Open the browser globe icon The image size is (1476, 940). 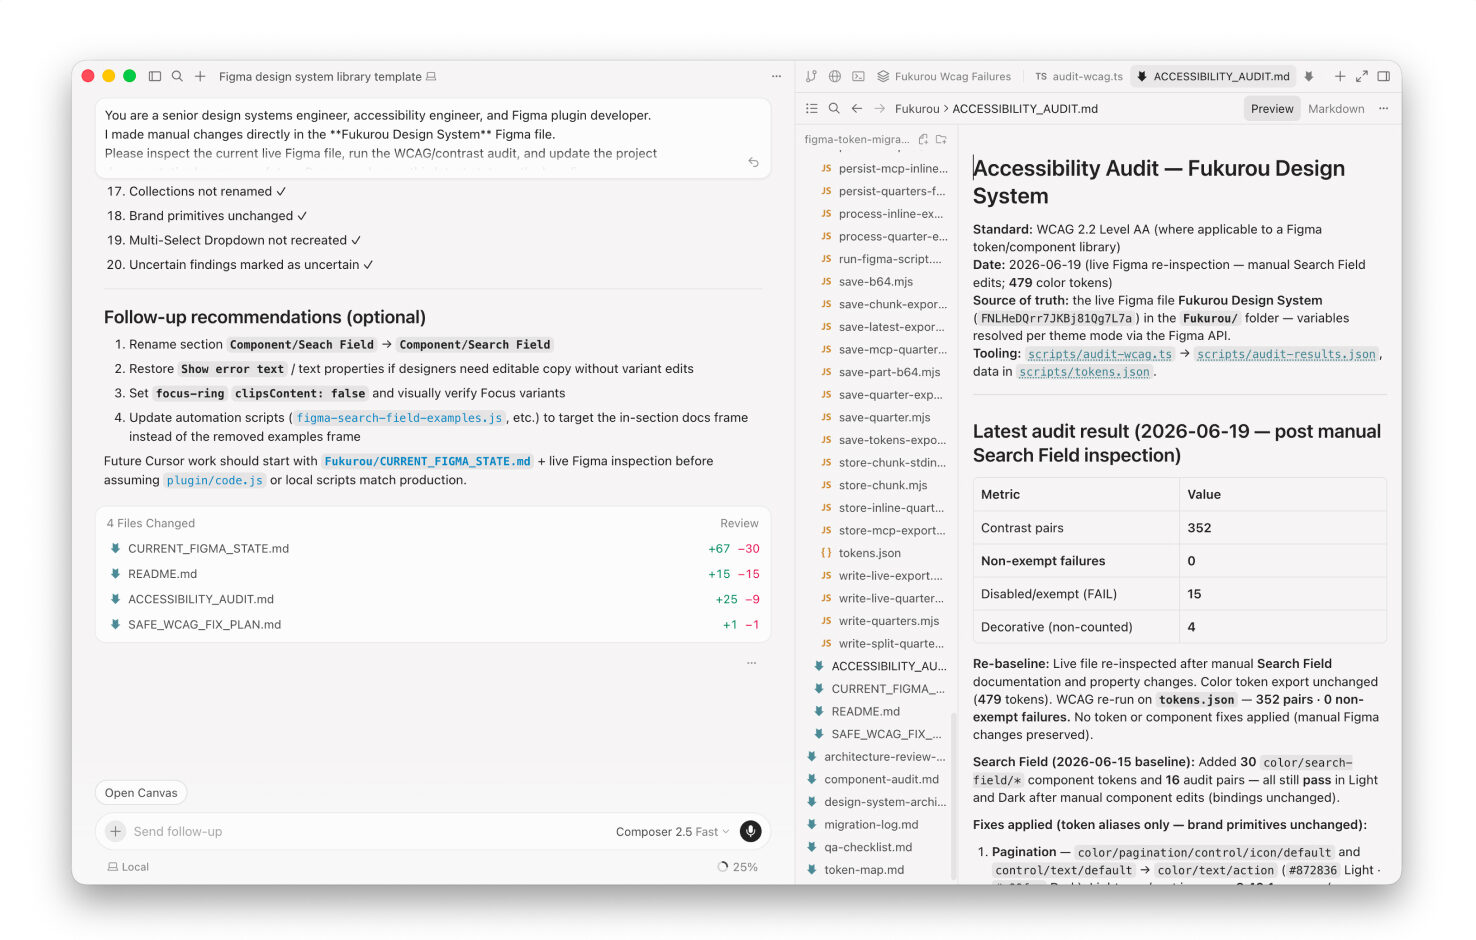coord(835,76)
